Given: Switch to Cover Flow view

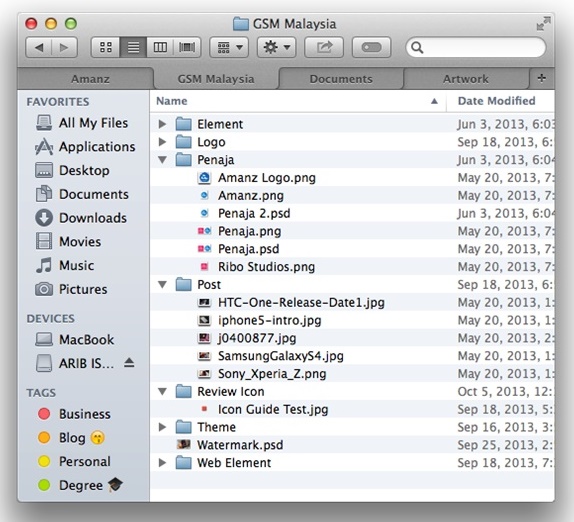Looking at the screenshot, I should point(187,47).
